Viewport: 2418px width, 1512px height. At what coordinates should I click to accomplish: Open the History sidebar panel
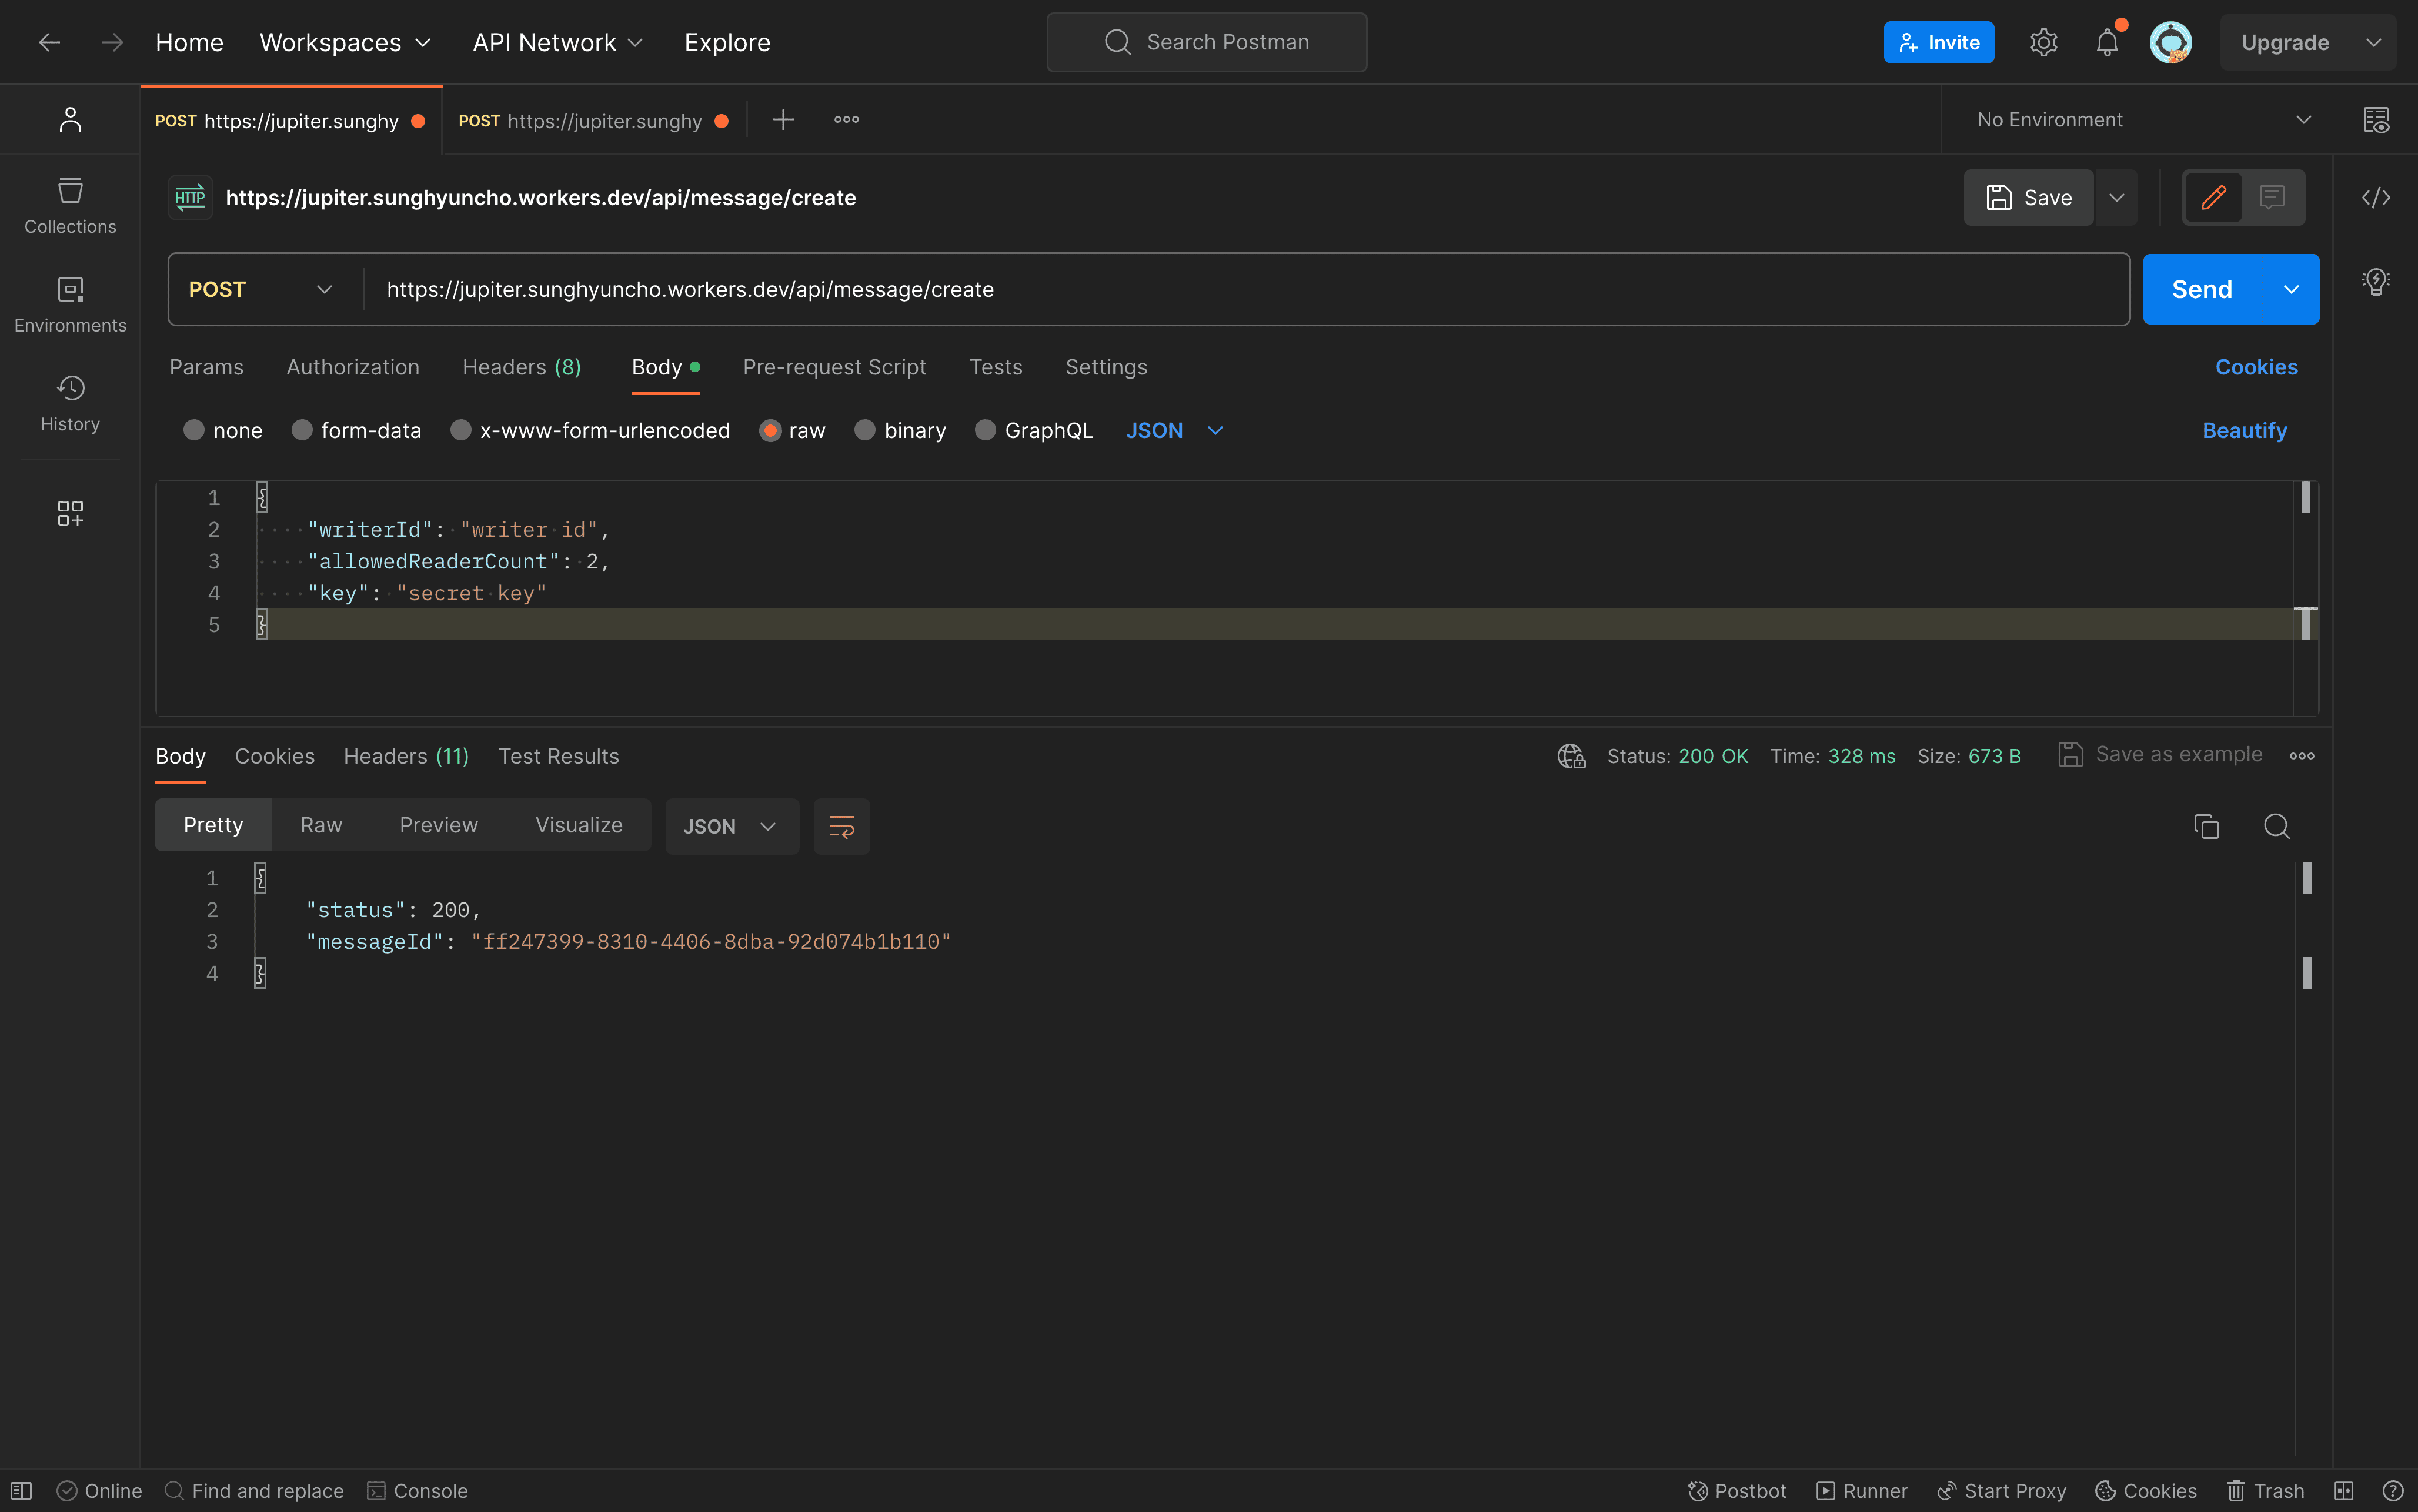70,402
